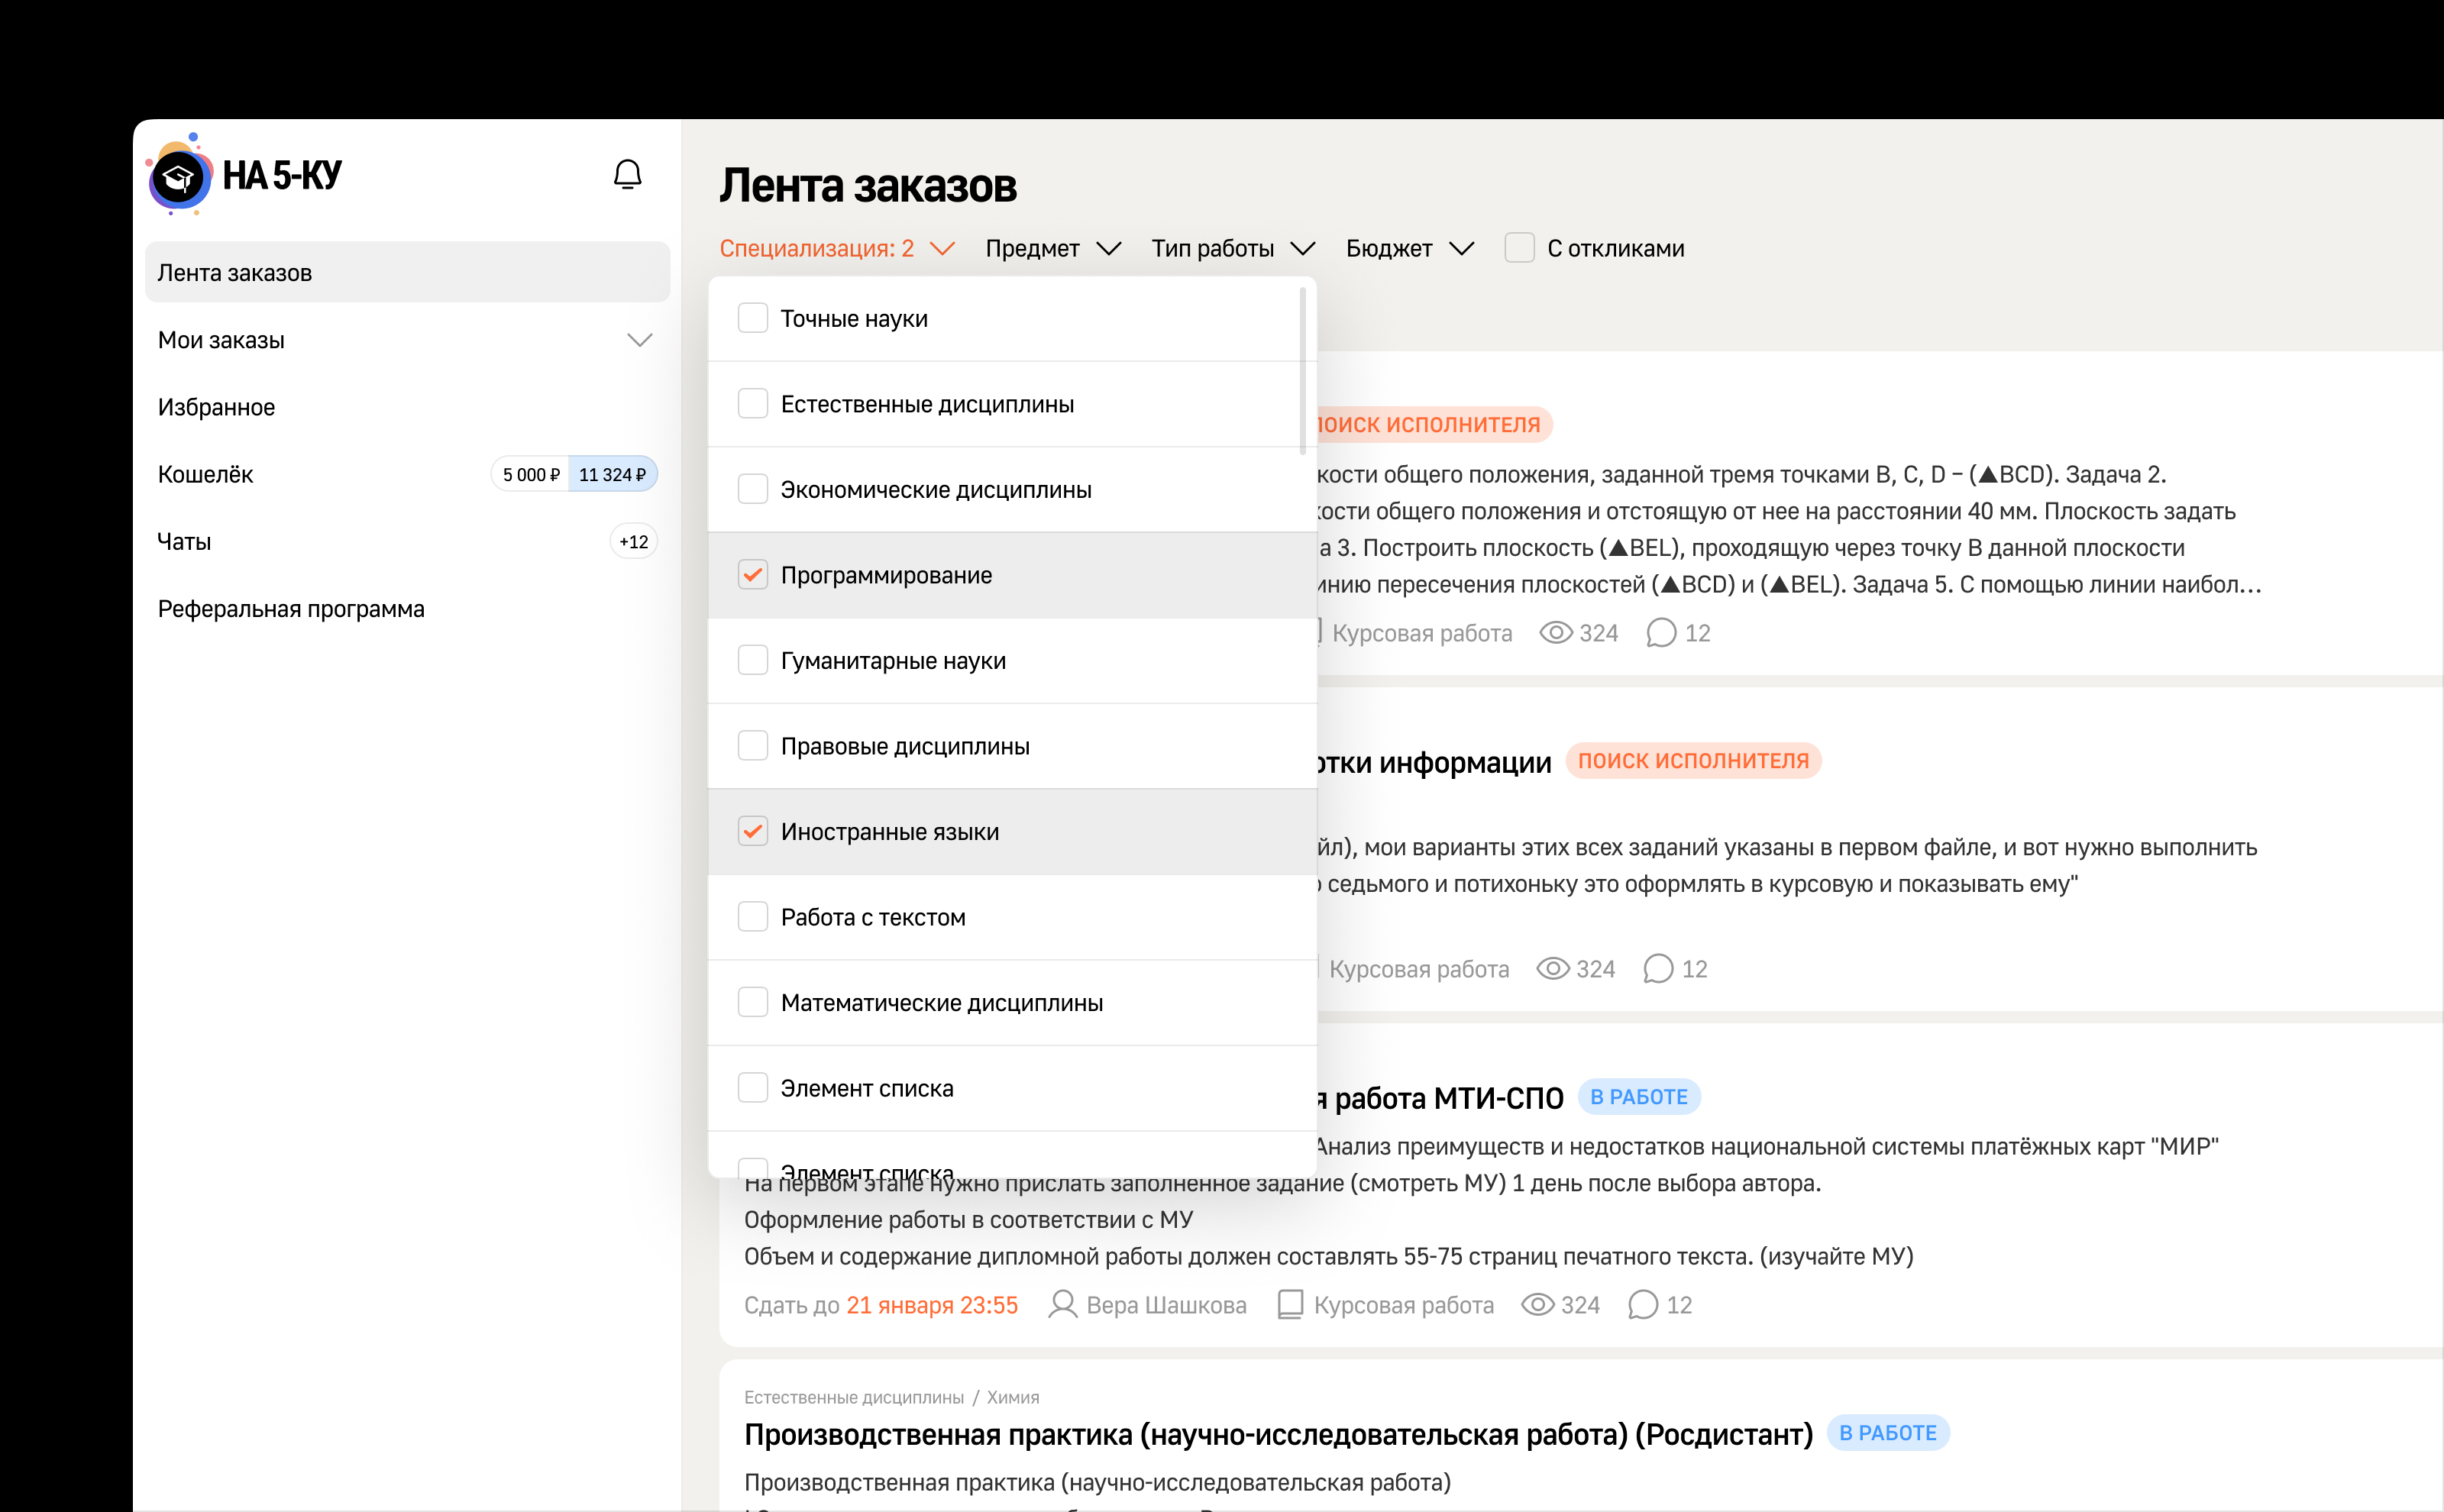This screenshot has height=1512, width=2444.
Task: Open notifications bell icon
Action: [627, 175]
